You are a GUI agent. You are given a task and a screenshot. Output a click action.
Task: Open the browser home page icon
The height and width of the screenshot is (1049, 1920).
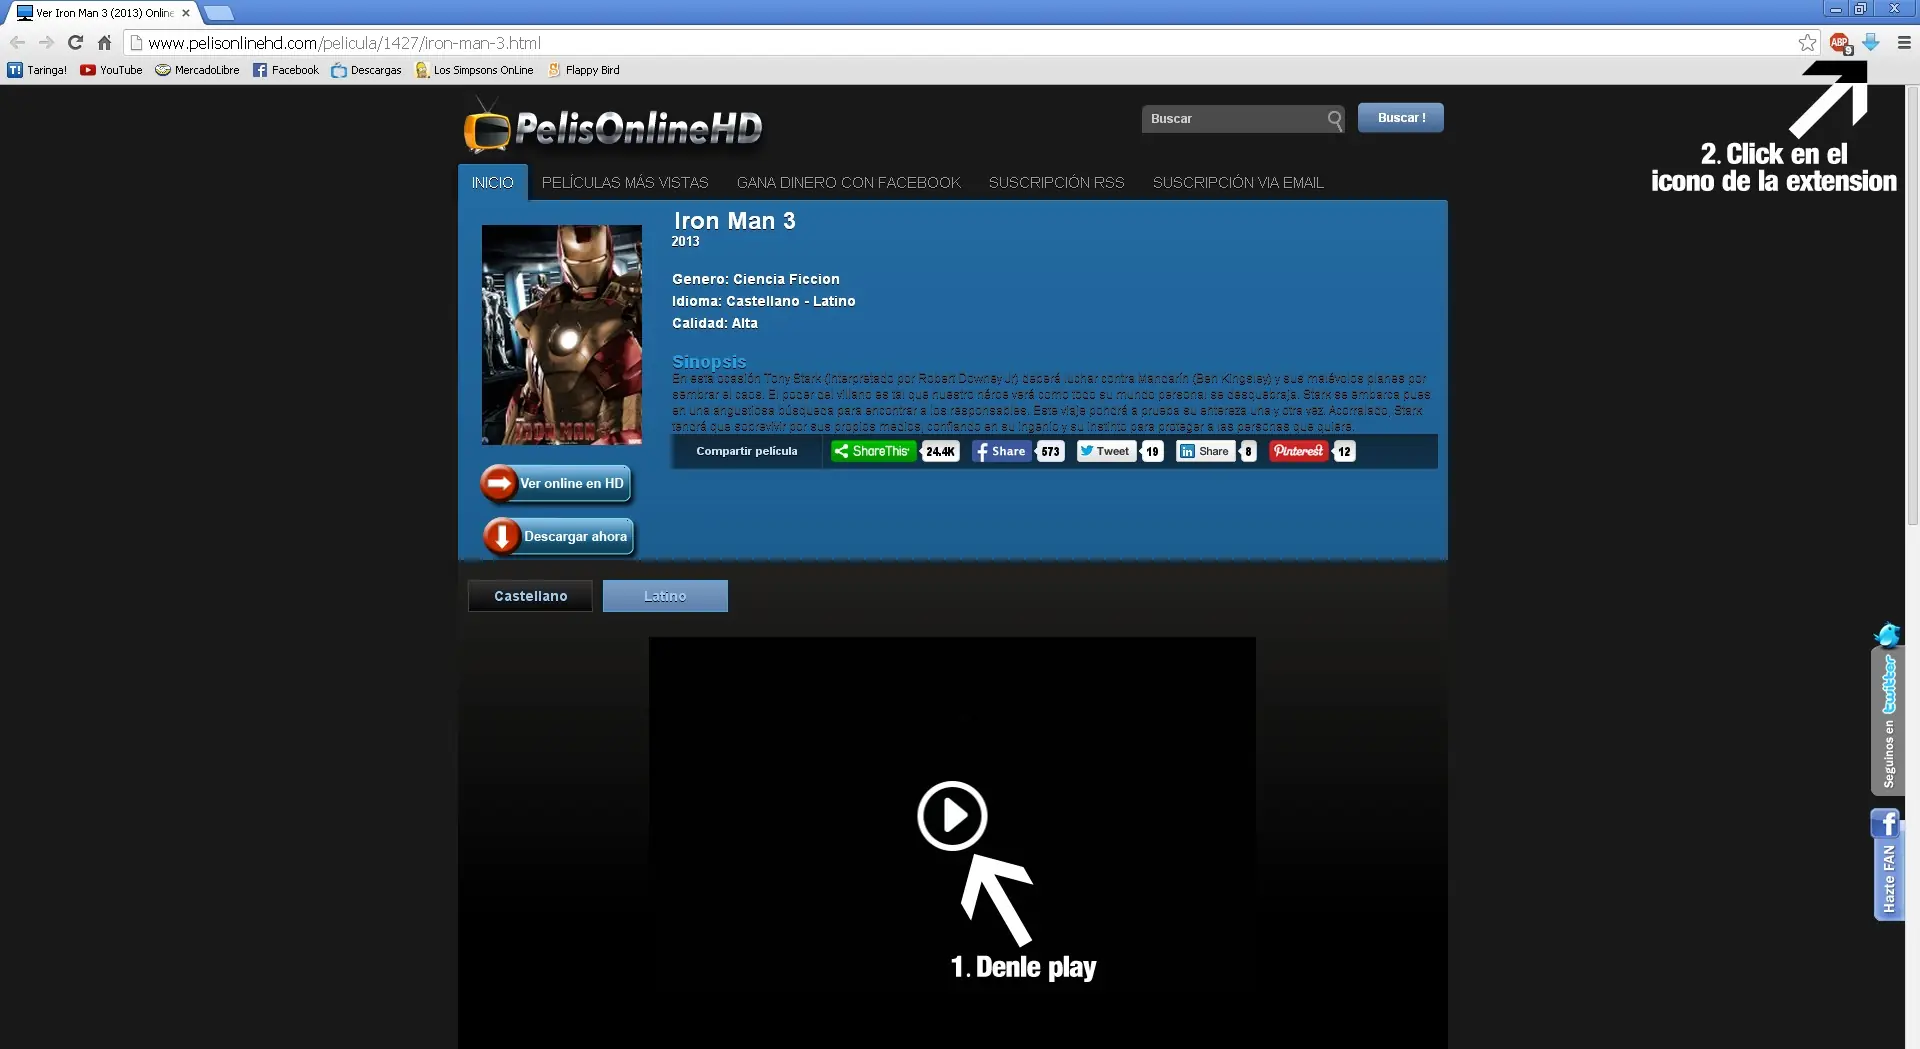pos(104,43)
